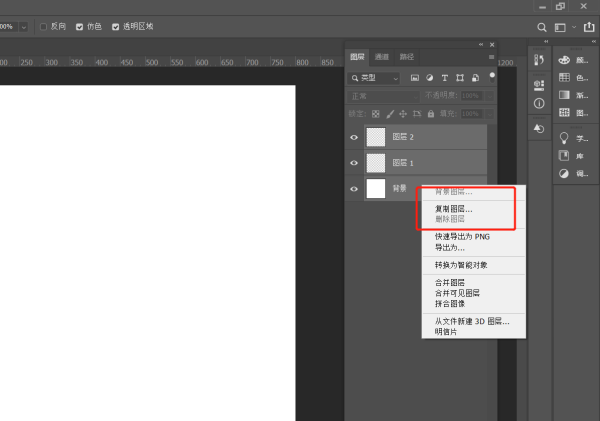Click the search magnifier in options bar
The height and width of the screenshot is (421, 600).
pos(543,27)
